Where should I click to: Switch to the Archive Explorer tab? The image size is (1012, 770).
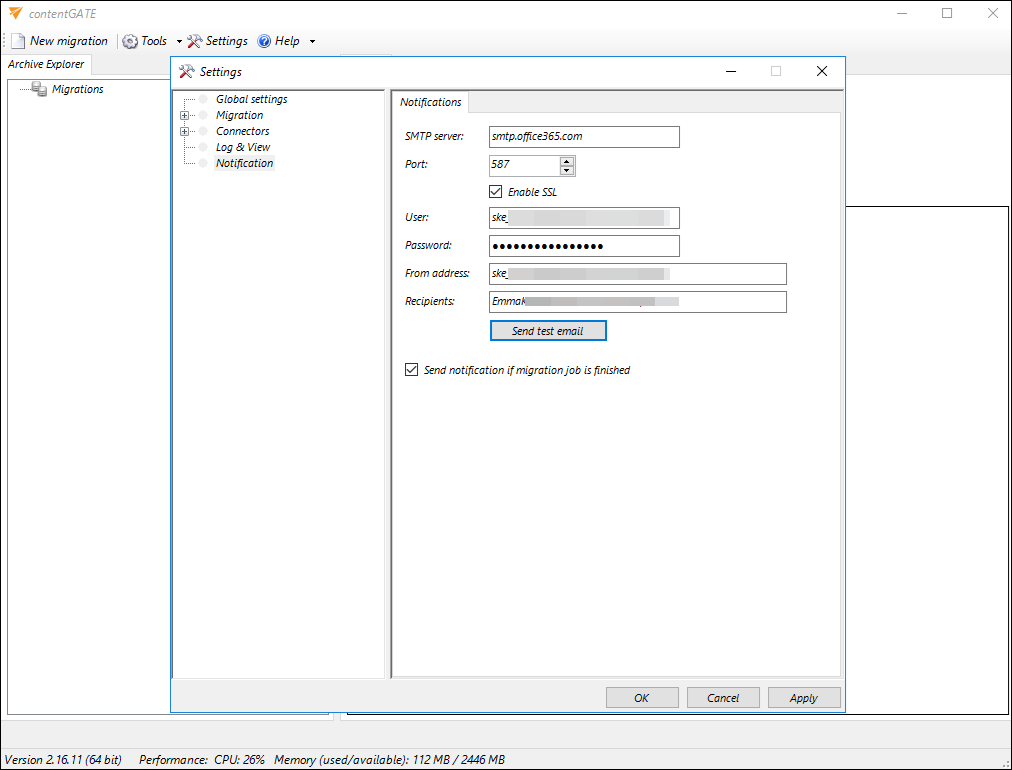tap(47, 64)
